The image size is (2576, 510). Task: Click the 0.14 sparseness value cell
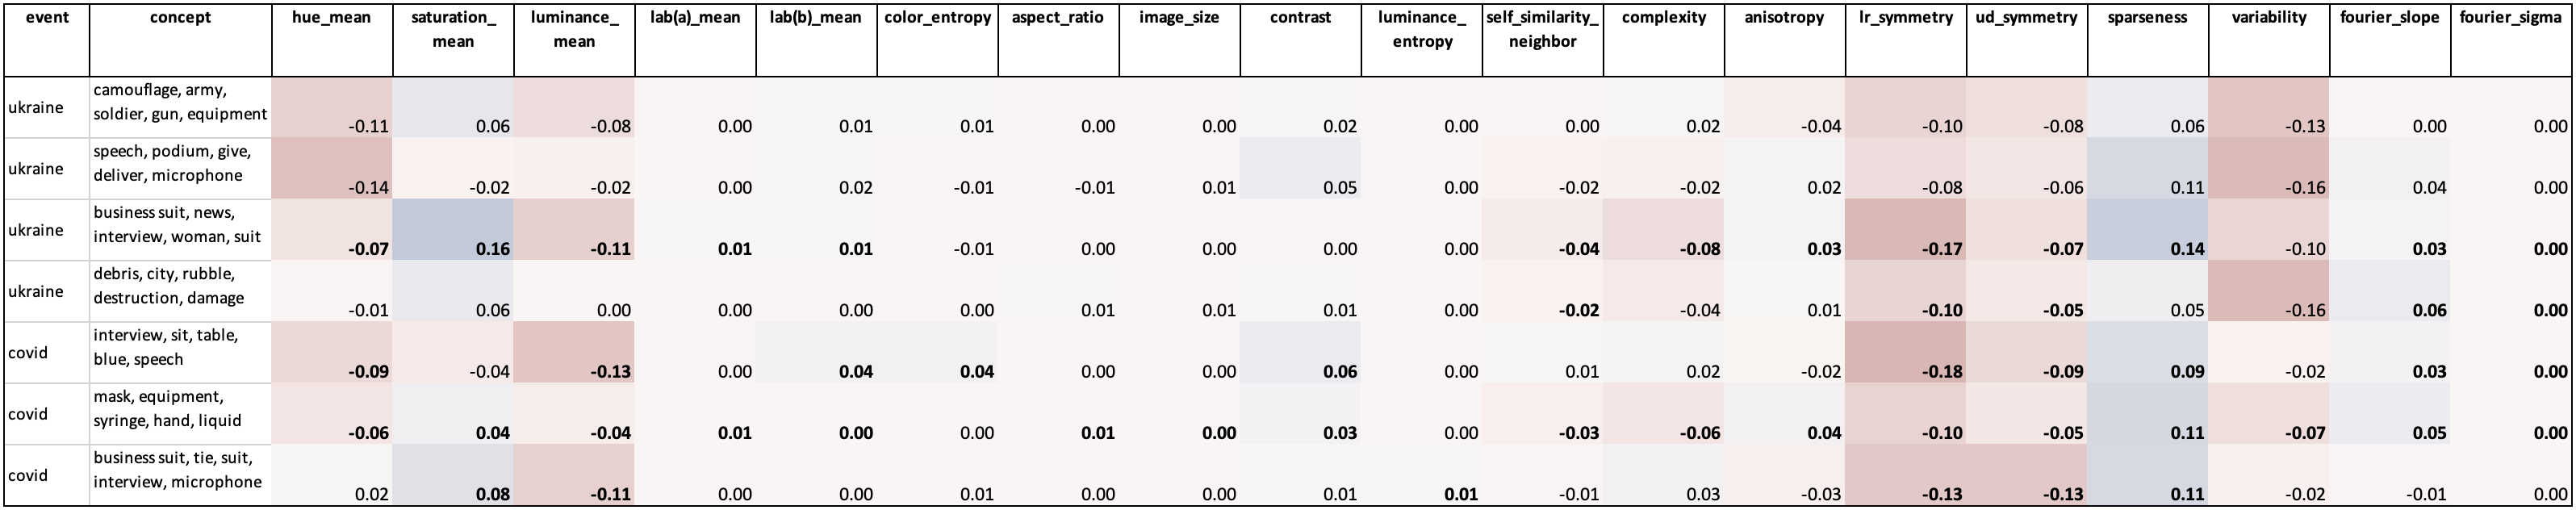click(2147, 230)
